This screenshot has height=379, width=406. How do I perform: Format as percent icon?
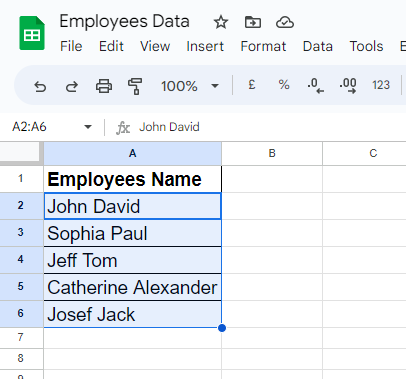(284, 85)
